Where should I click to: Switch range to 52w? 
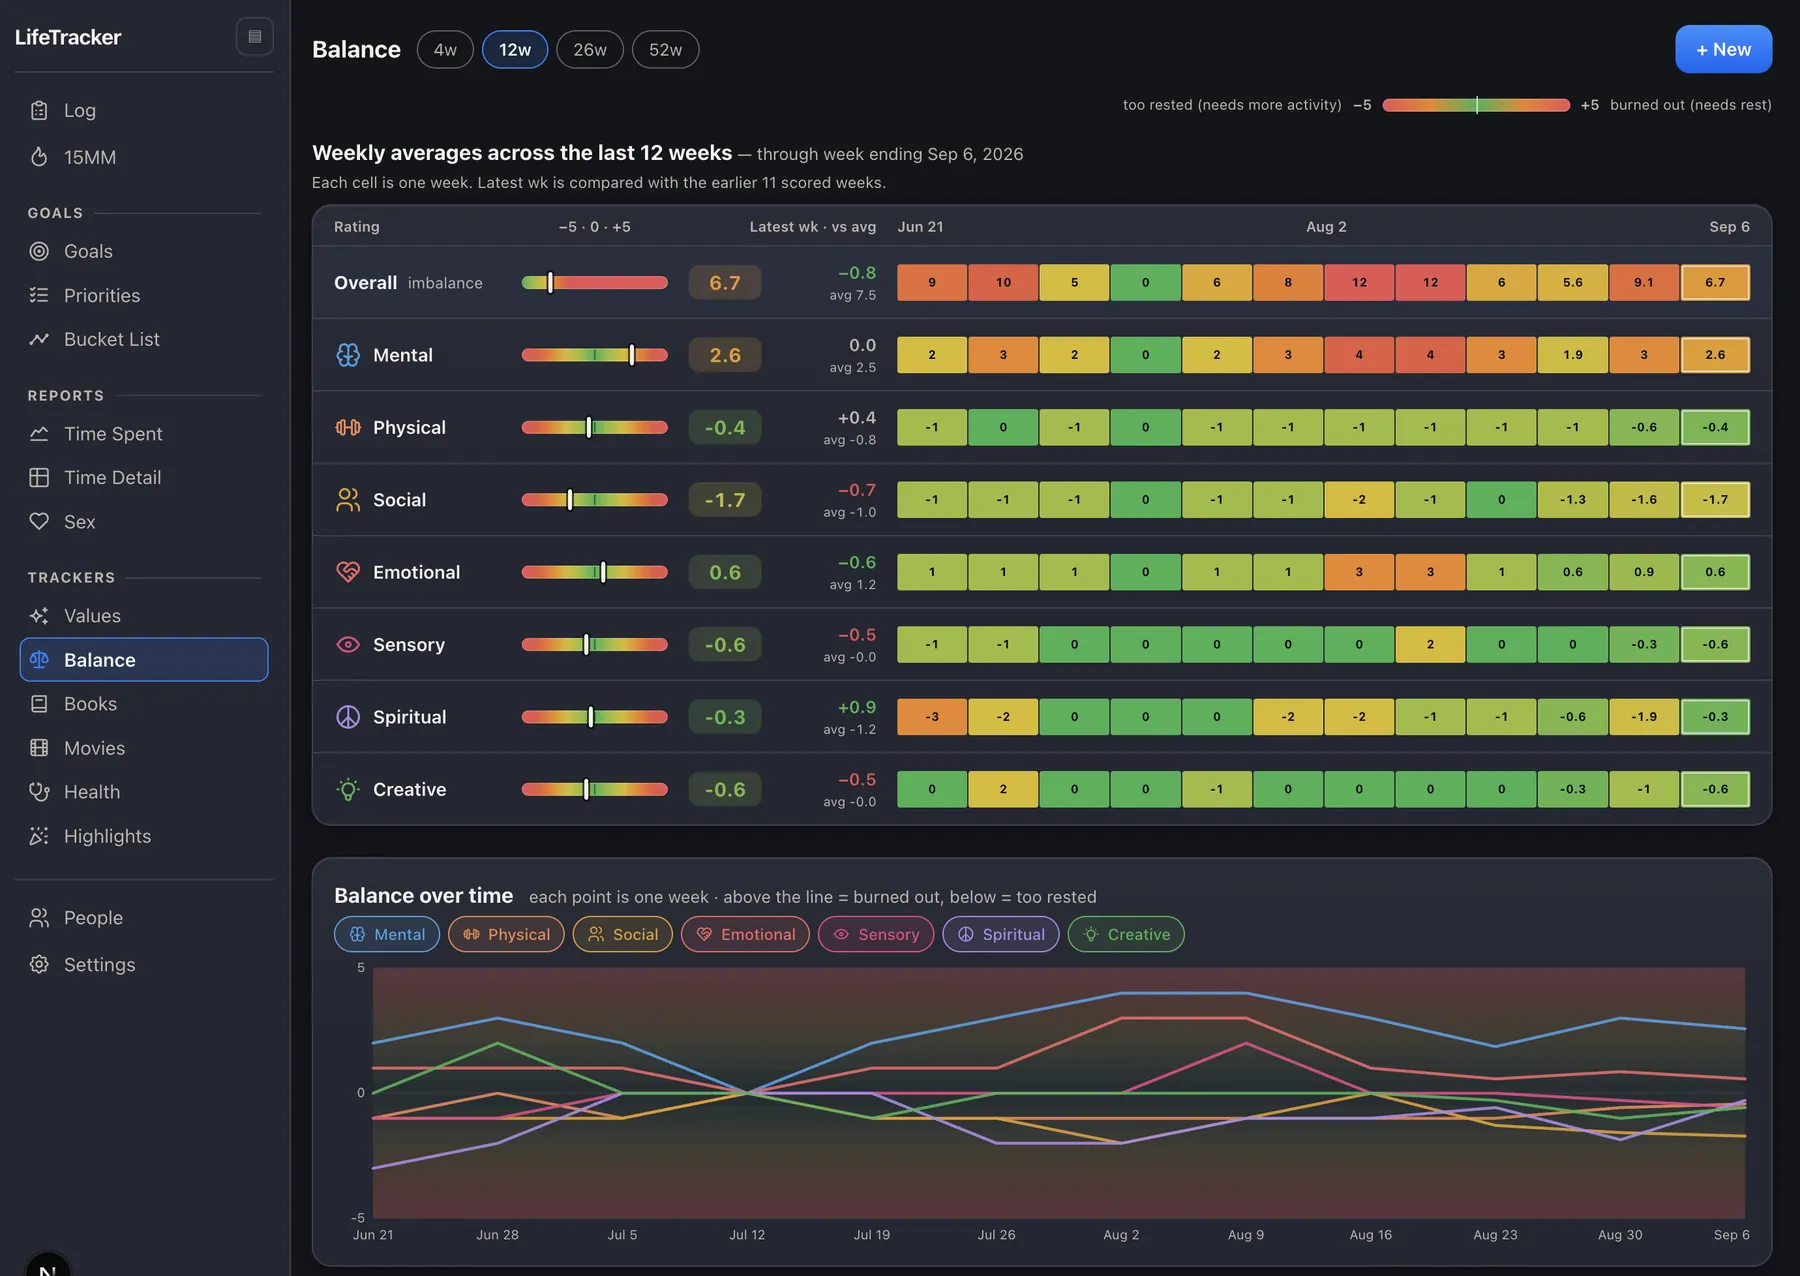(x=665, y=49)
